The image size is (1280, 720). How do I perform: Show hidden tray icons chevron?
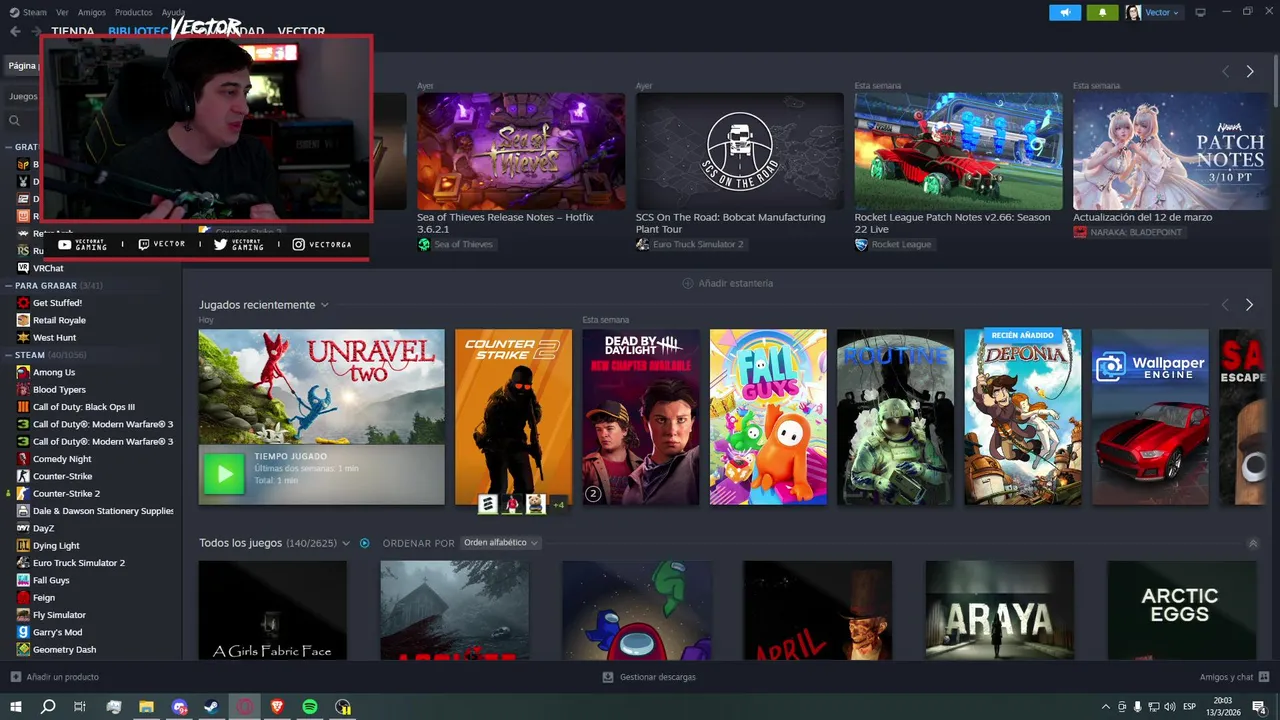click(x=1105, y=707)
